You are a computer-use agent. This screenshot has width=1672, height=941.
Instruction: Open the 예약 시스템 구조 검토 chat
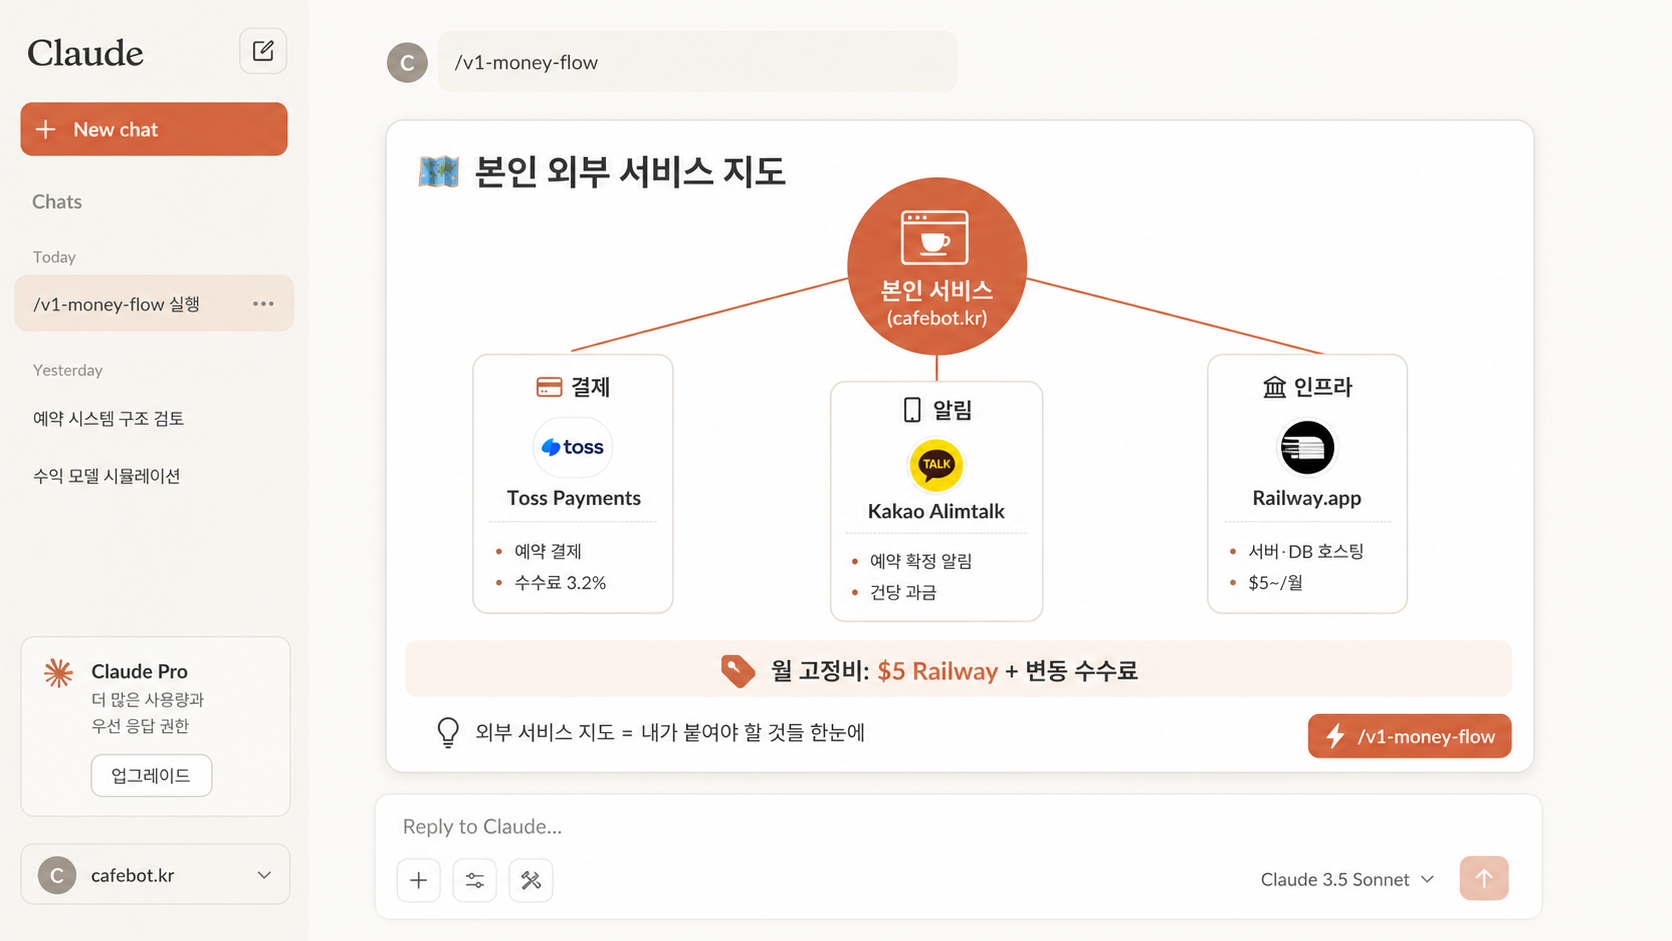(108, 418)
